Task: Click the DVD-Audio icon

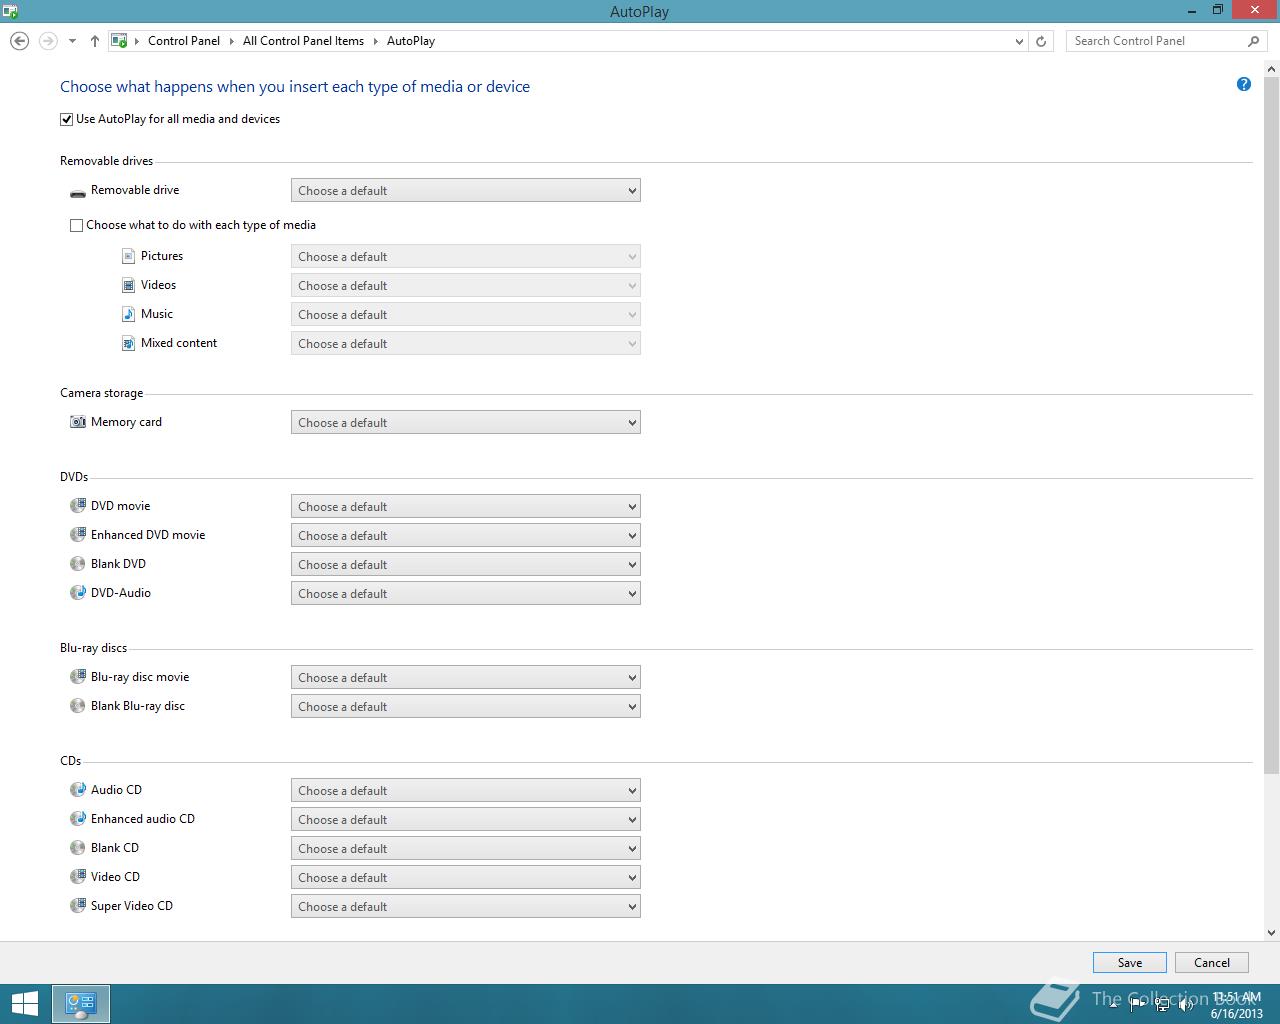Action: [78, 593]
